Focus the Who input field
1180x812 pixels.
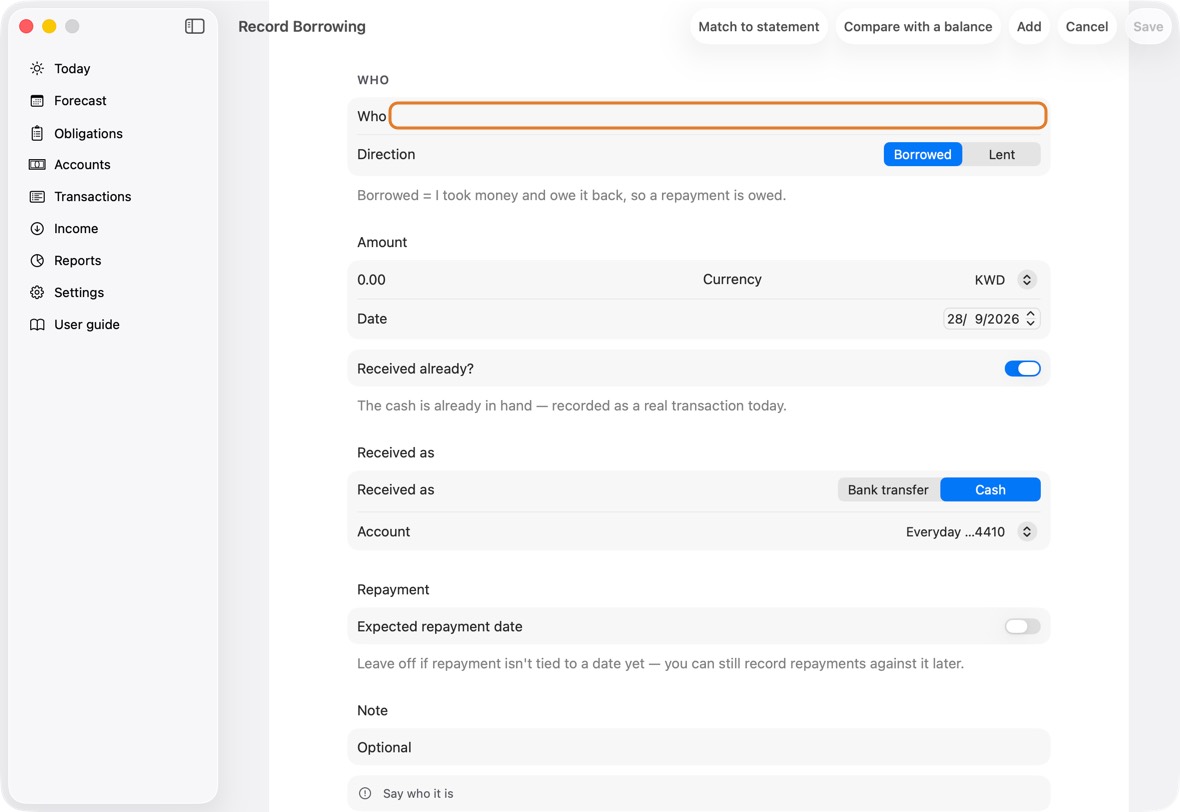[718, 116]
